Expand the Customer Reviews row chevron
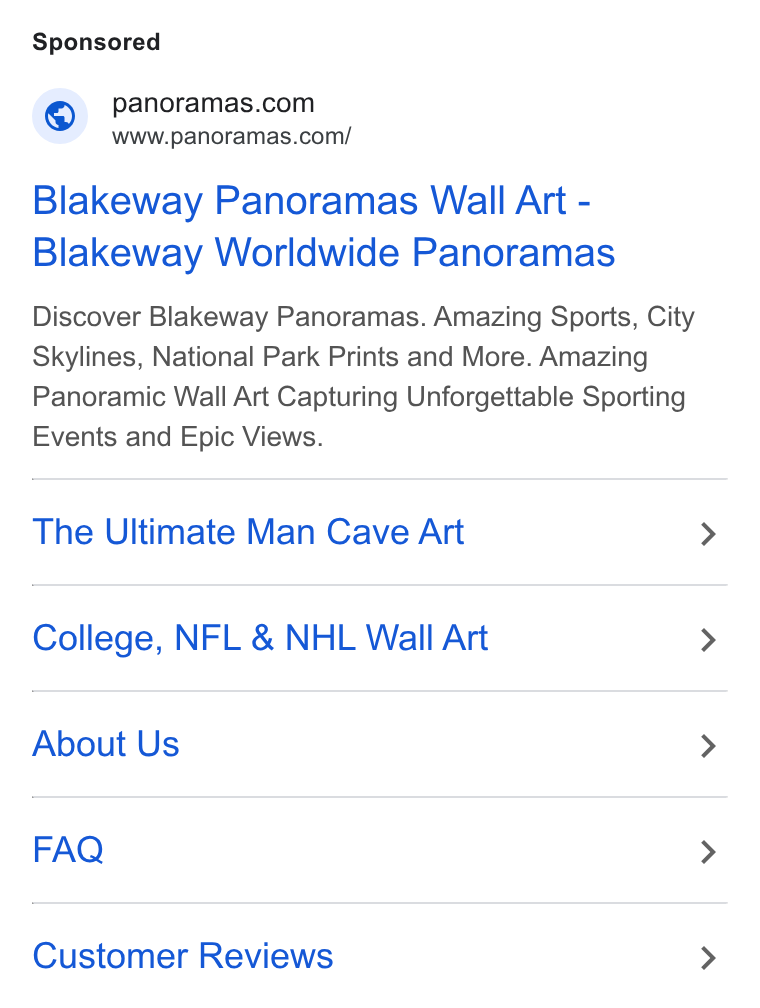Viewport: 760px width, 1008px height. (708, 958)
